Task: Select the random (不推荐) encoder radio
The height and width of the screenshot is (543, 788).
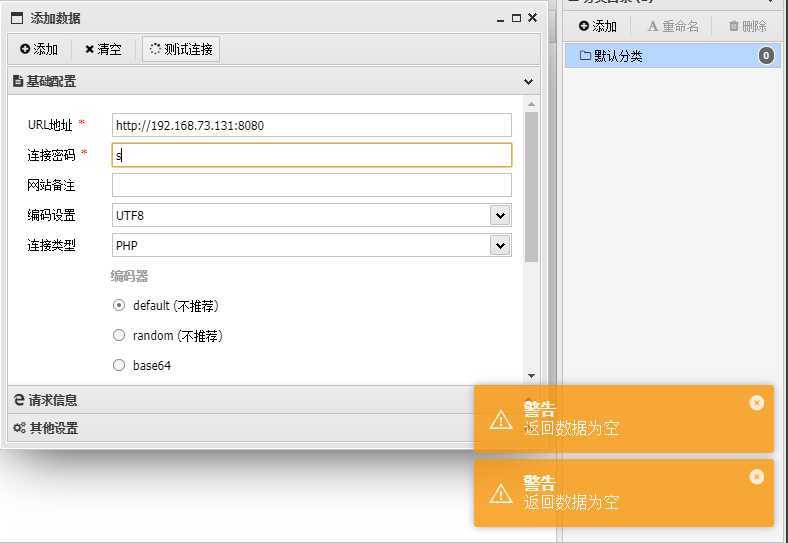Action: tap(119, 335)
